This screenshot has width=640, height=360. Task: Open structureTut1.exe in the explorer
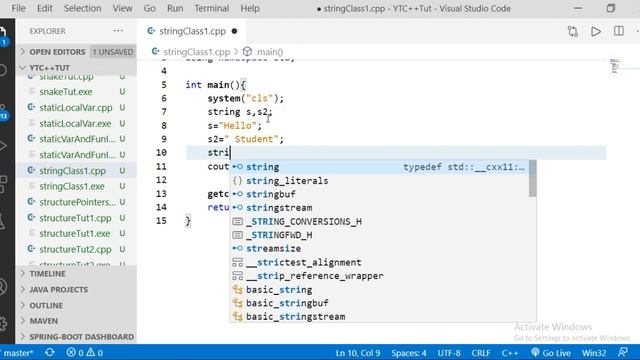[76, 233]
